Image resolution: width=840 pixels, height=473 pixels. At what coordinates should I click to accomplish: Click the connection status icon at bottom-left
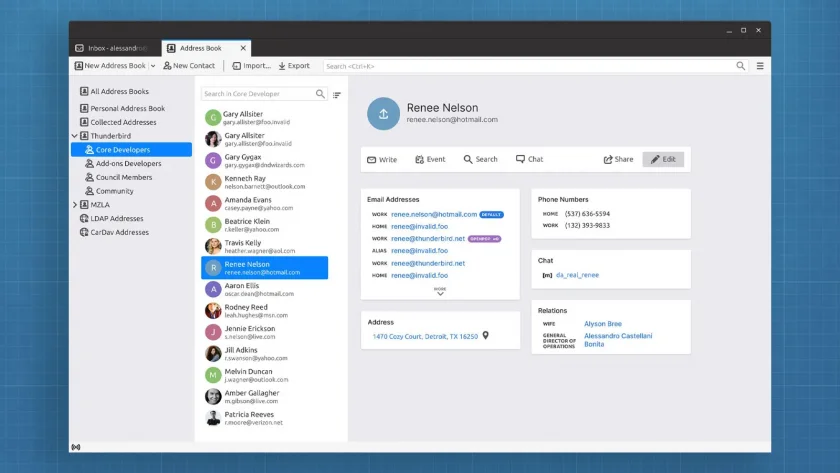point(76,447)
